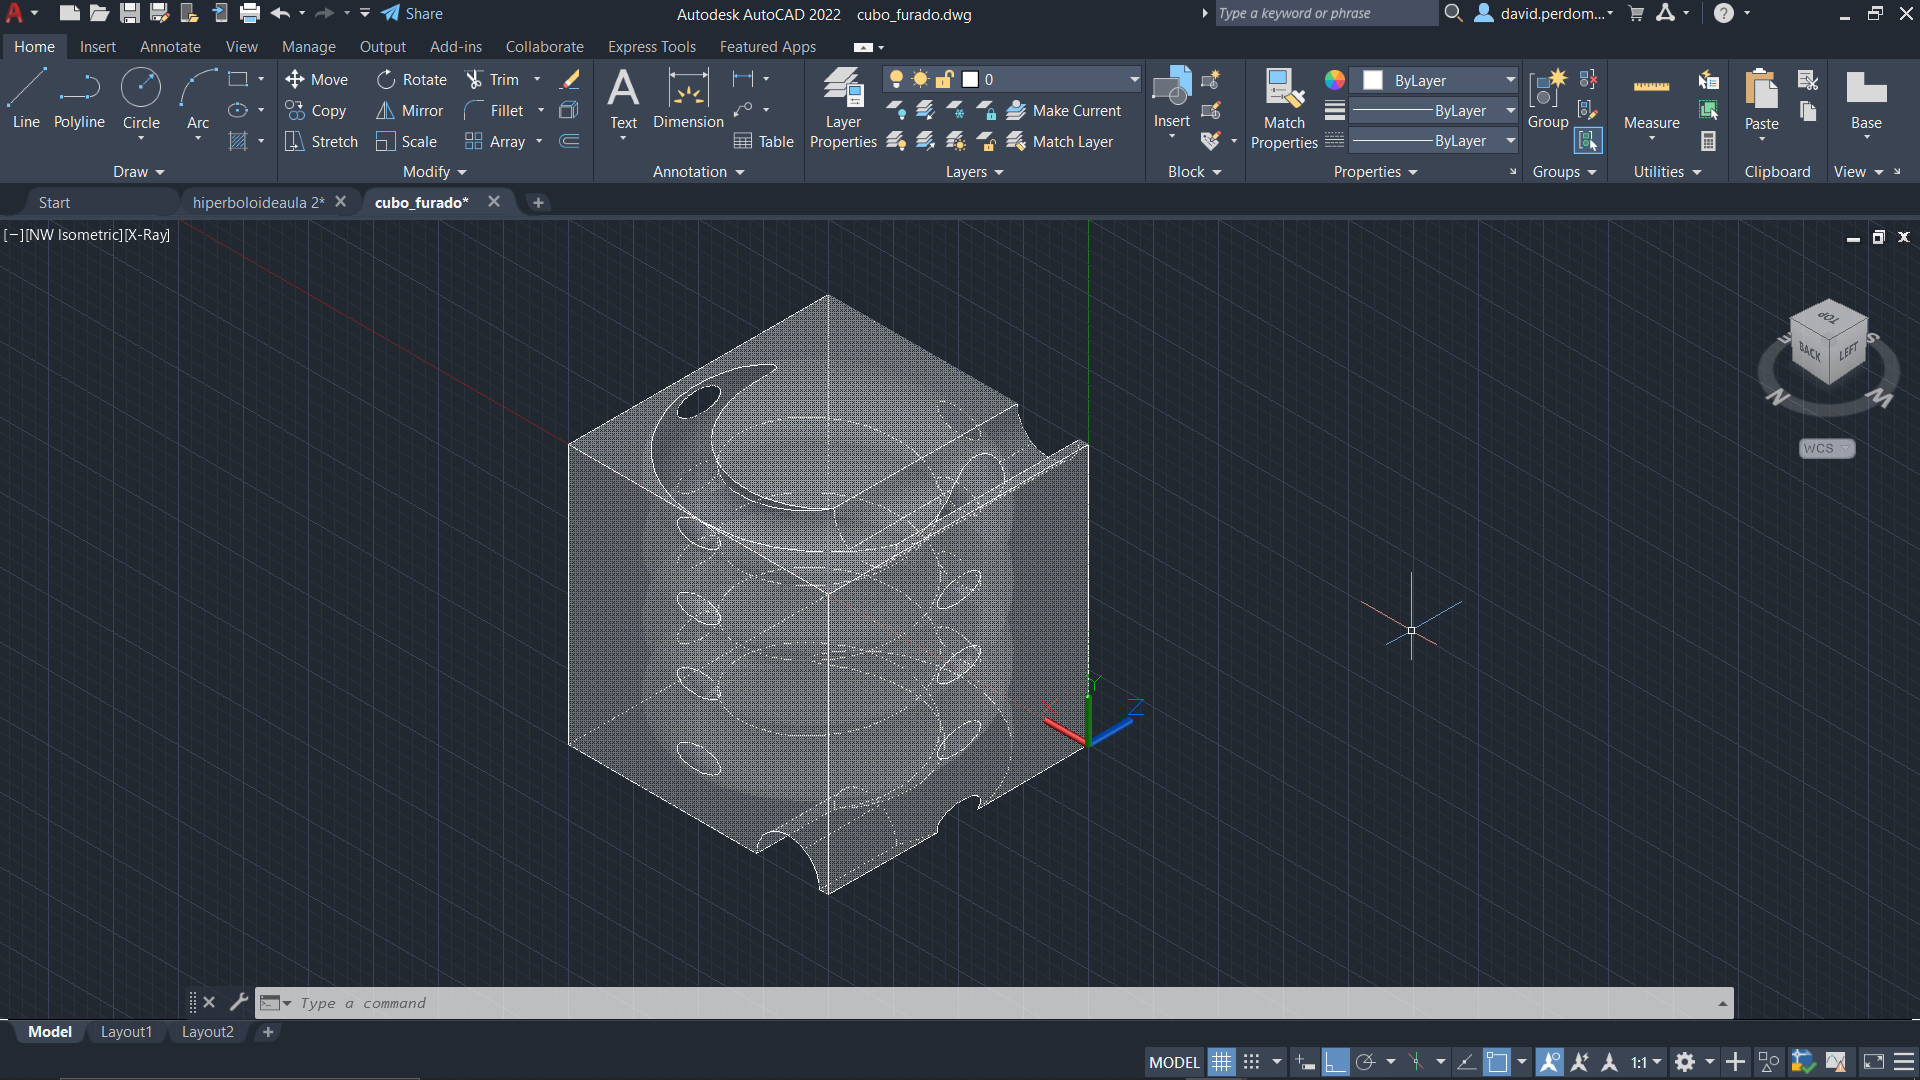Click the object color wheel swatch
Screen dimensions: 1920x1080
pyautogui.click(x=1335, y=80)
